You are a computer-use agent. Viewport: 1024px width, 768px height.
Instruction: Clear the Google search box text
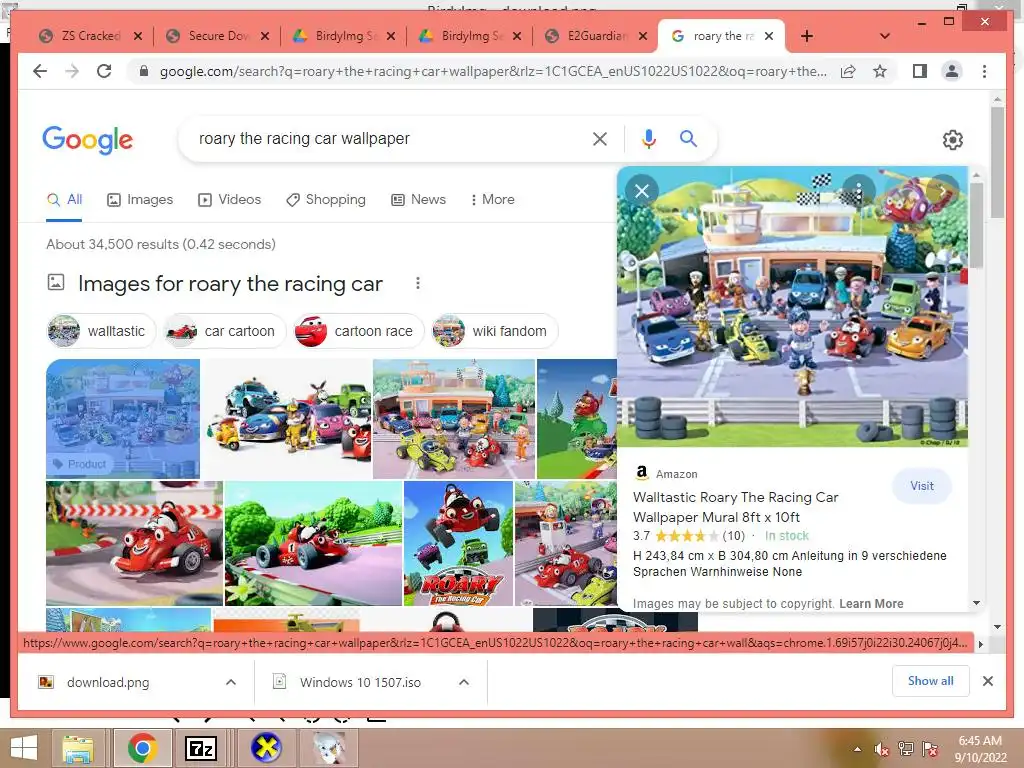tap(600, 138)
